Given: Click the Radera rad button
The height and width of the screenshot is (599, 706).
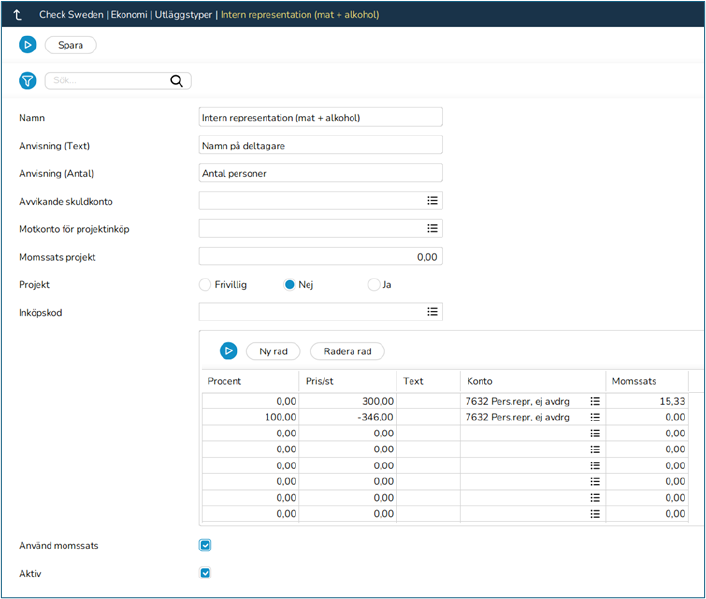Looking at the screenshot, I should click(347, 351).
